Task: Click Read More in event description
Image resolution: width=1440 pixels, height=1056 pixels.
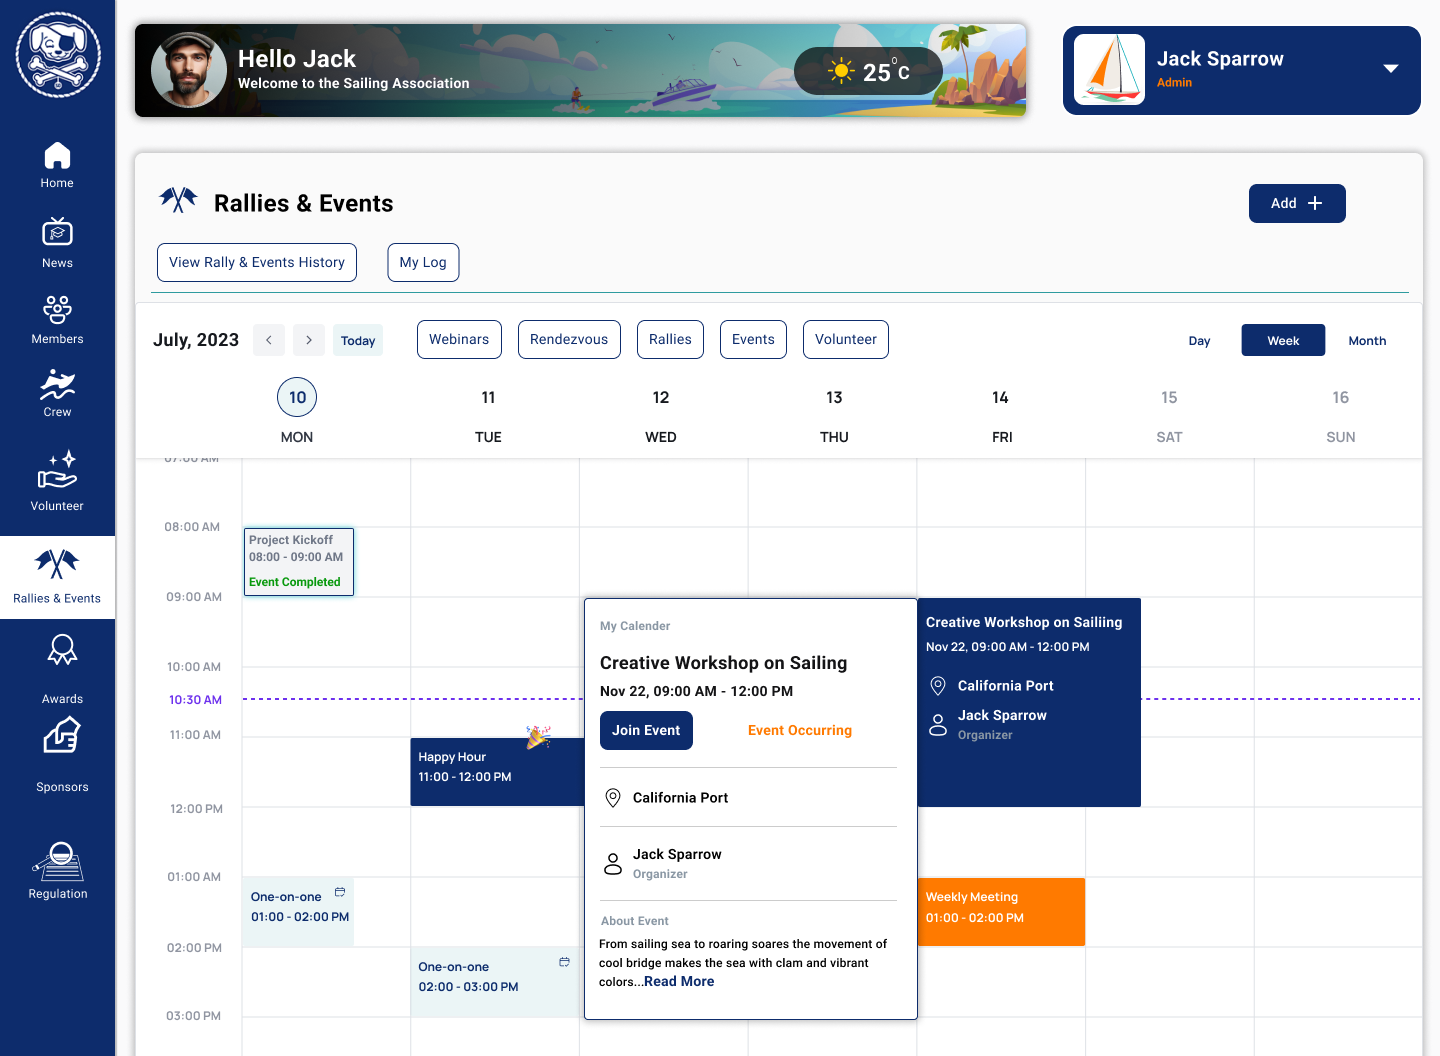Action: point(679,982)
